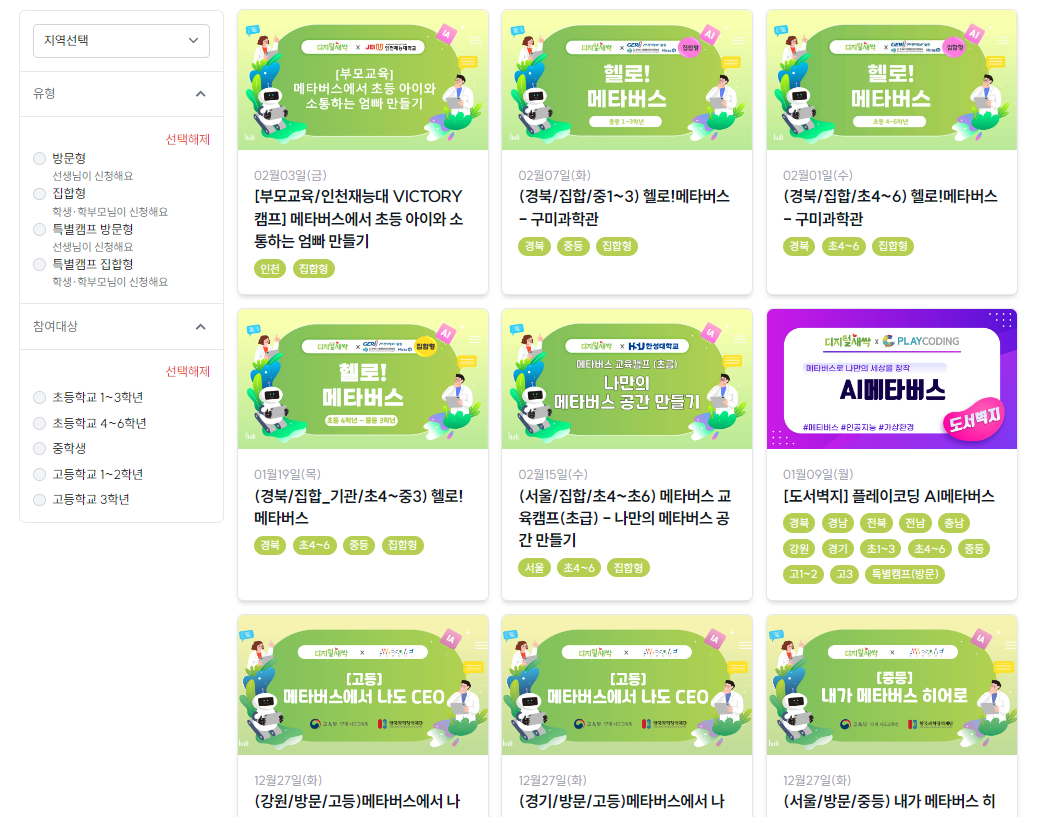
Task: Select the 특별캠프(방문) tag on 플레이코딩 card
Action: [x=905, y=574]
